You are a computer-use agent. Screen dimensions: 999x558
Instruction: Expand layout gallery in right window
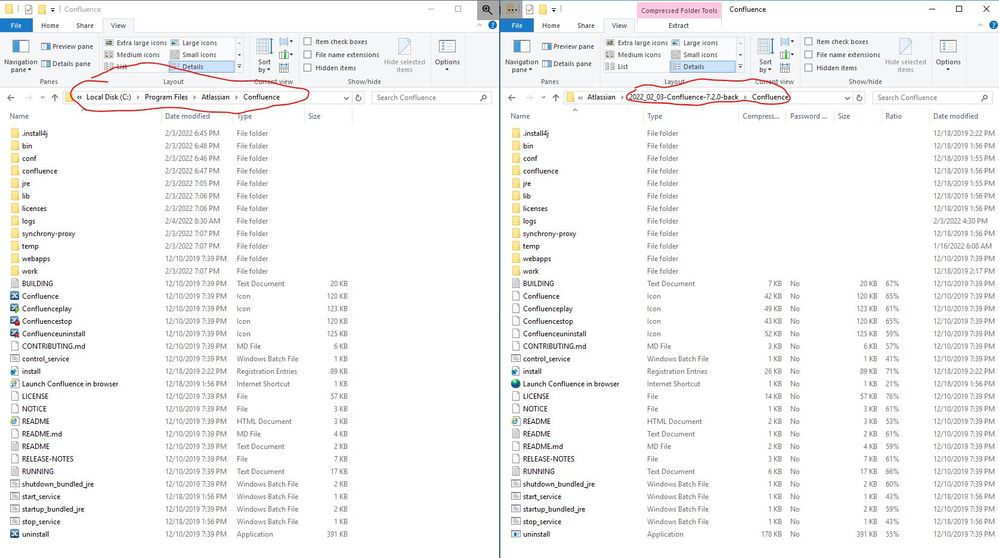pyautogui.click(x=740, y=66)
